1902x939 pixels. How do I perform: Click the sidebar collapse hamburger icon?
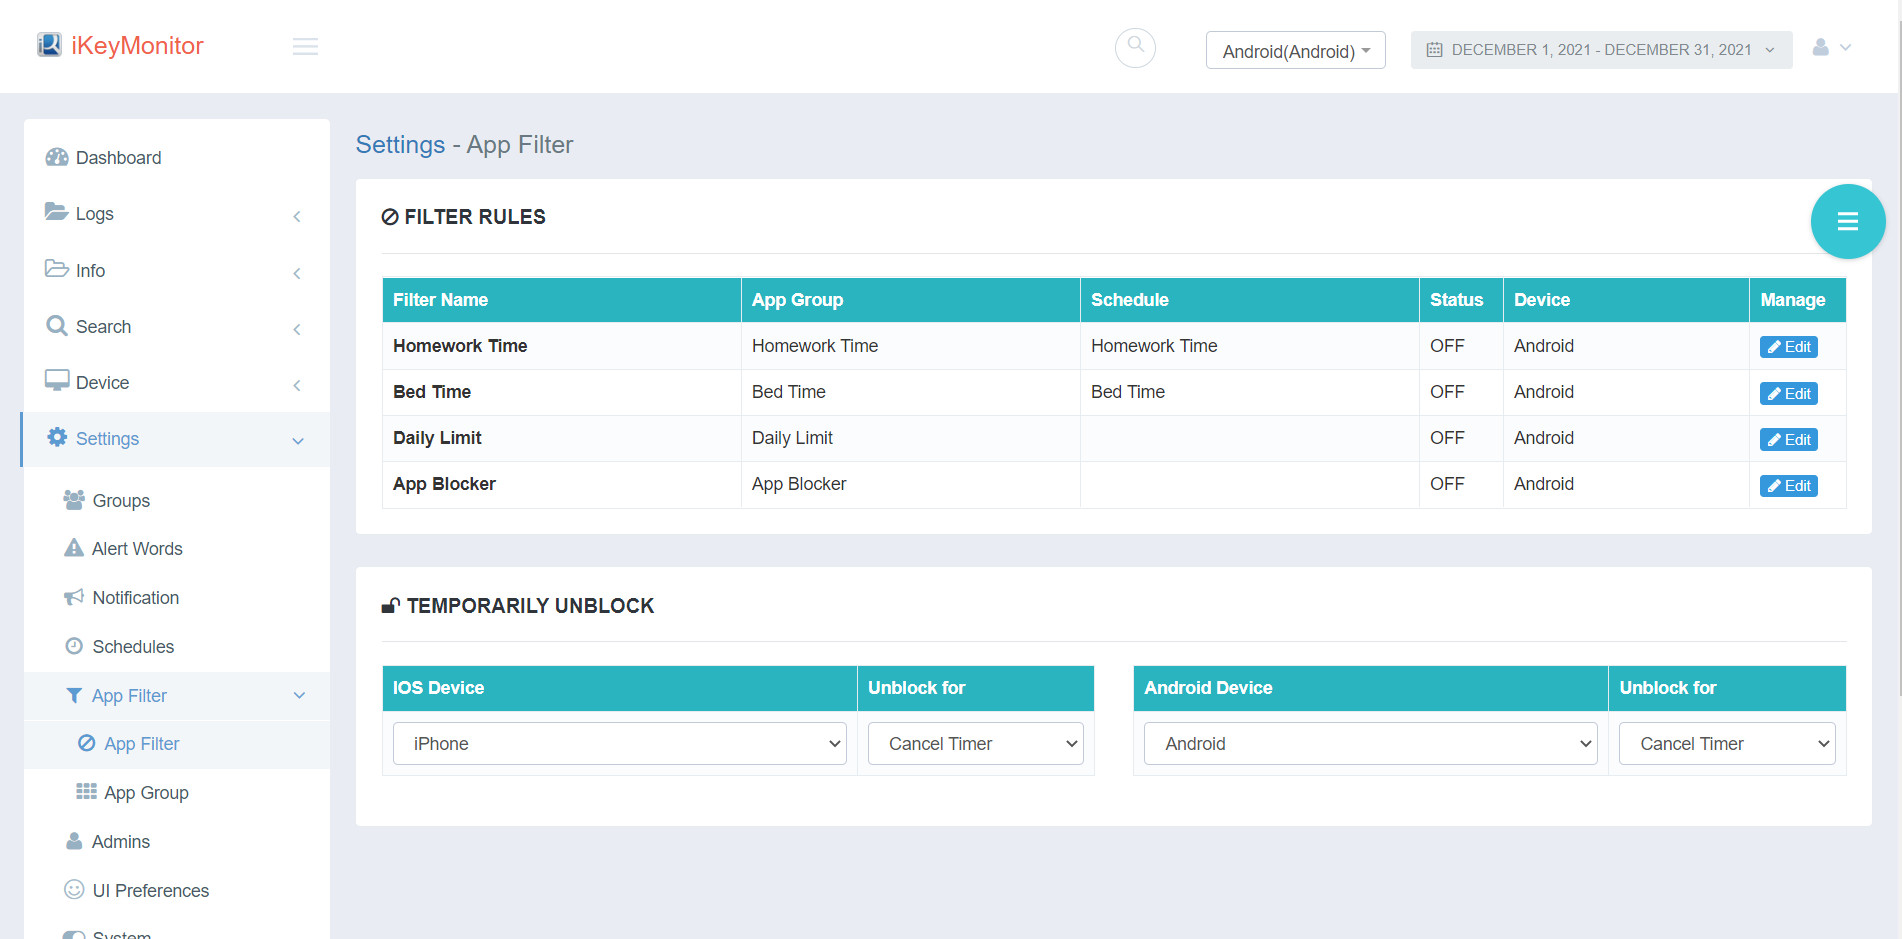point(305,46)
